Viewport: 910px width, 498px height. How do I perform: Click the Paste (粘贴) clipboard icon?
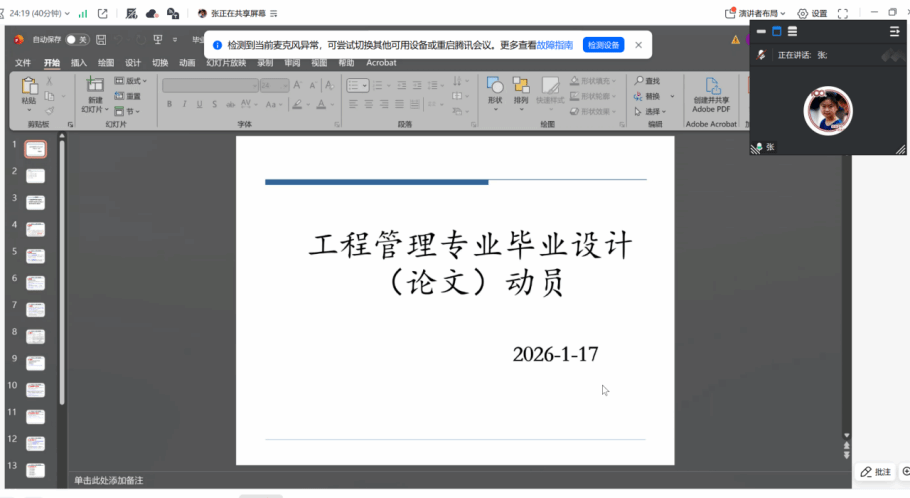pyautogui.click(x=30, y=86)
